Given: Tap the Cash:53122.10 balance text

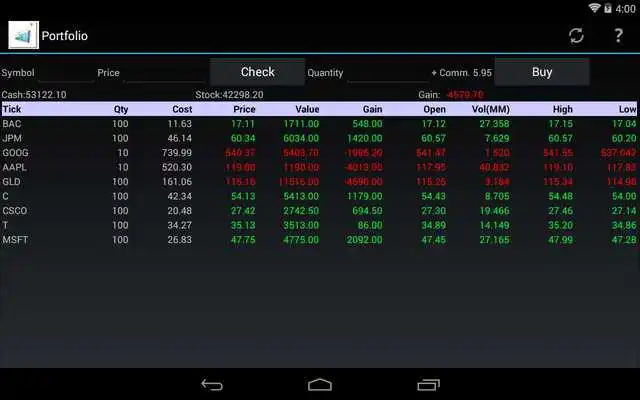Looking at the screenshot, I should (34, 95).
